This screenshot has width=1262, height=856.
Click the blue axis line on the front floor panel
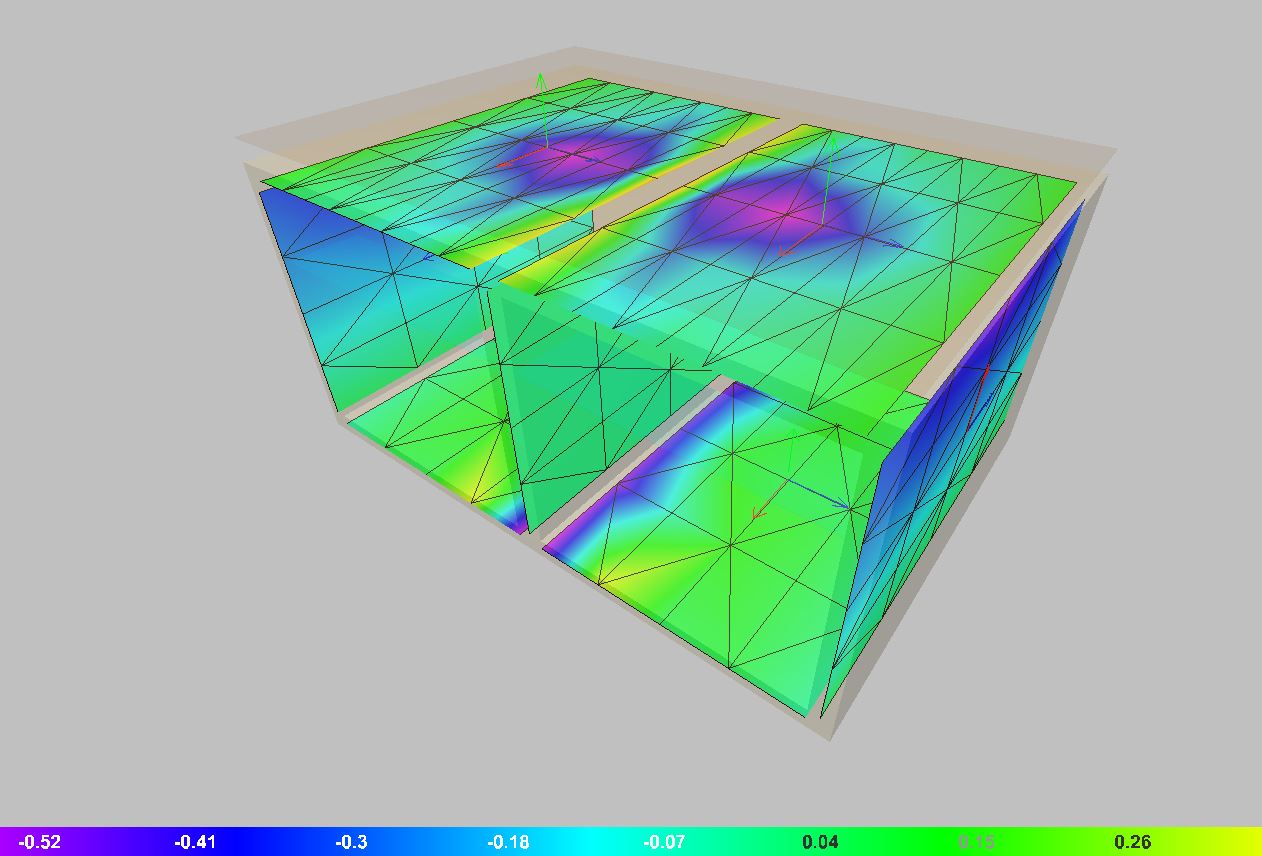click(820, 495)
